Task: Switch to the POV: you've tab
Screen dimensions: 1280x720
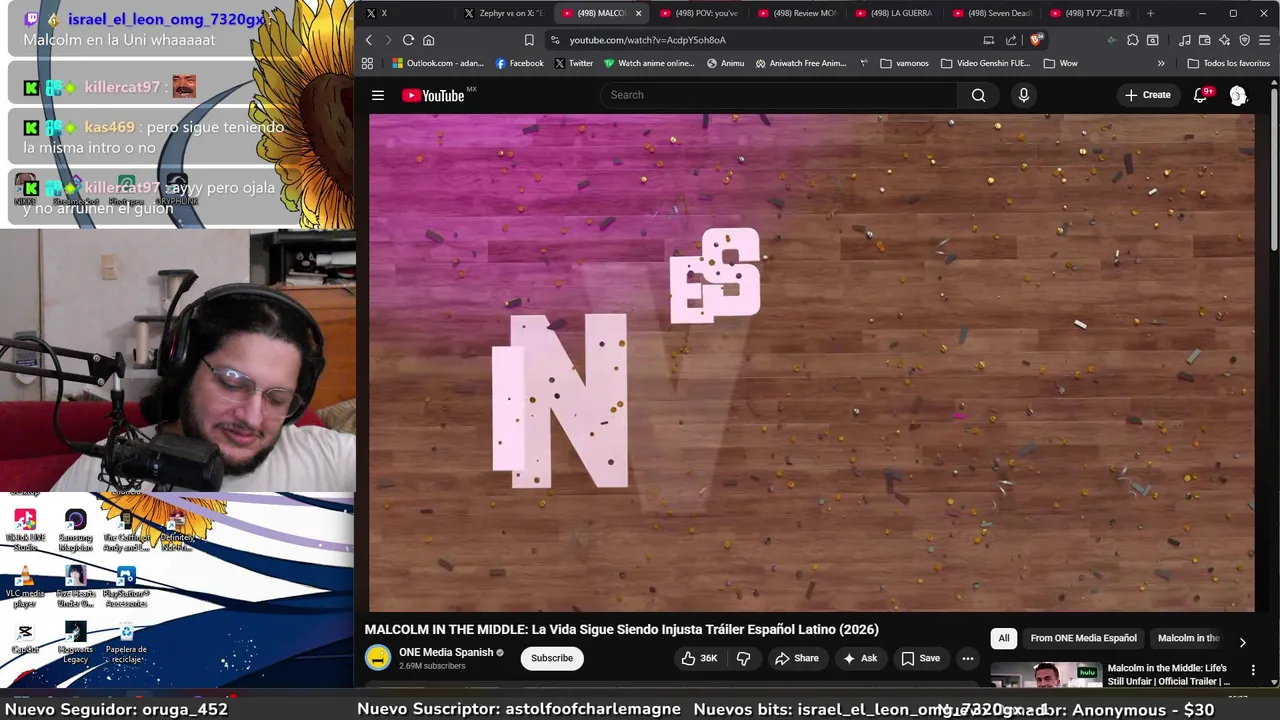Action: point(700,13)
